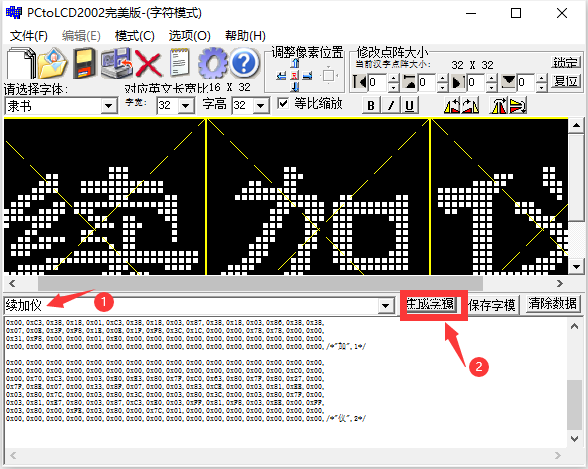The width and height of the screenshot is (588, 469).
Task: Click the right margin value field
Action: 477,82
